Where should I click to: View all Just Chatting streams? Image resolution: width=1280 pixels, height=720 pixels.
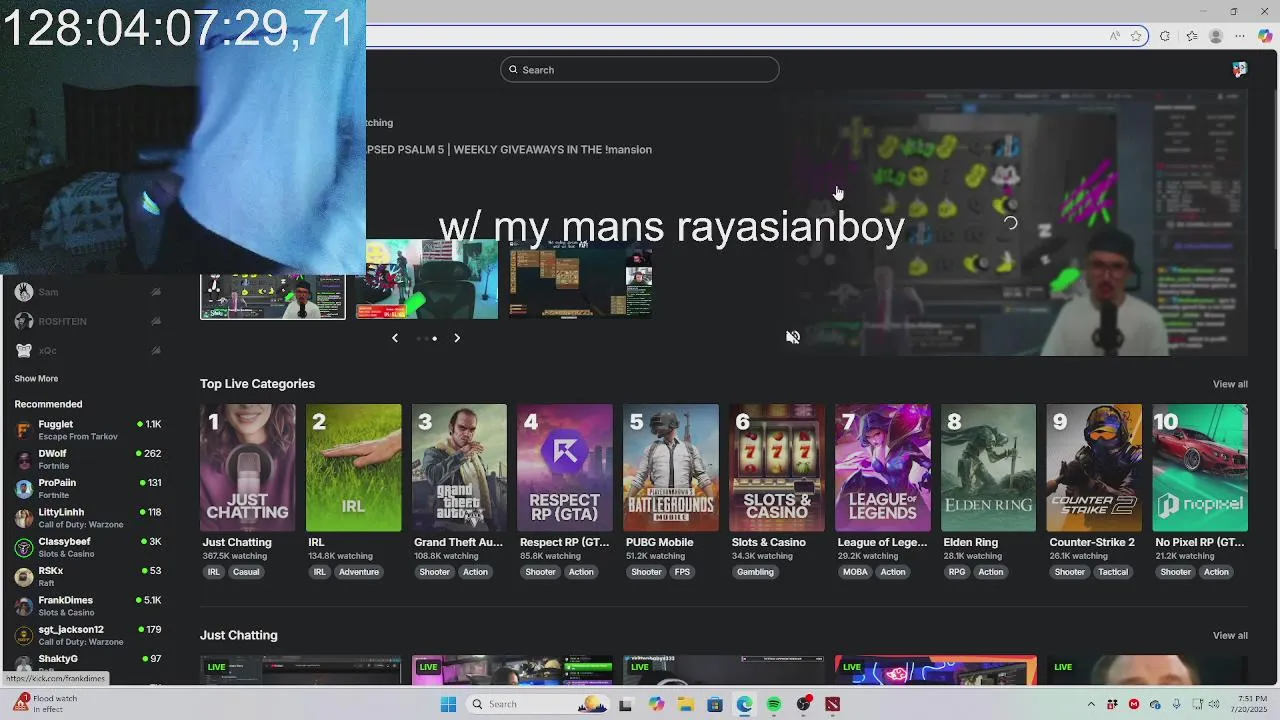tap(1230, 635)
